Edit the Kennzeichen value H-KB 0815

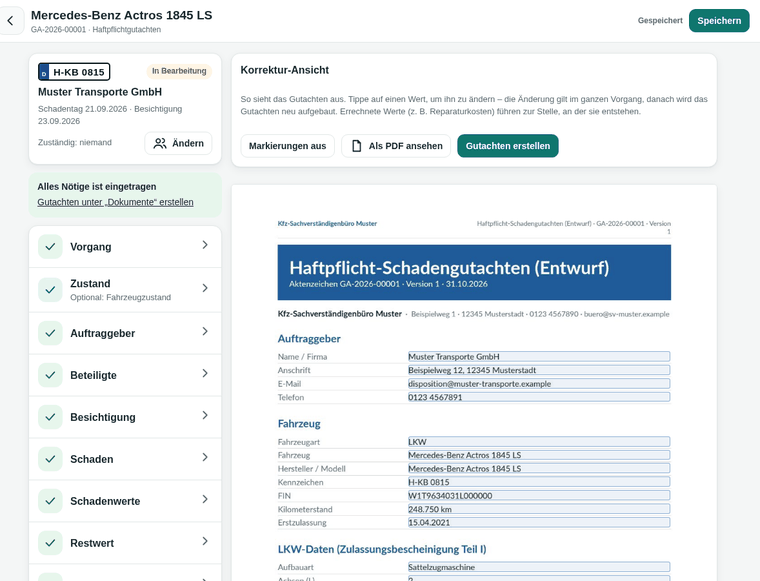[x=539, y=482]
